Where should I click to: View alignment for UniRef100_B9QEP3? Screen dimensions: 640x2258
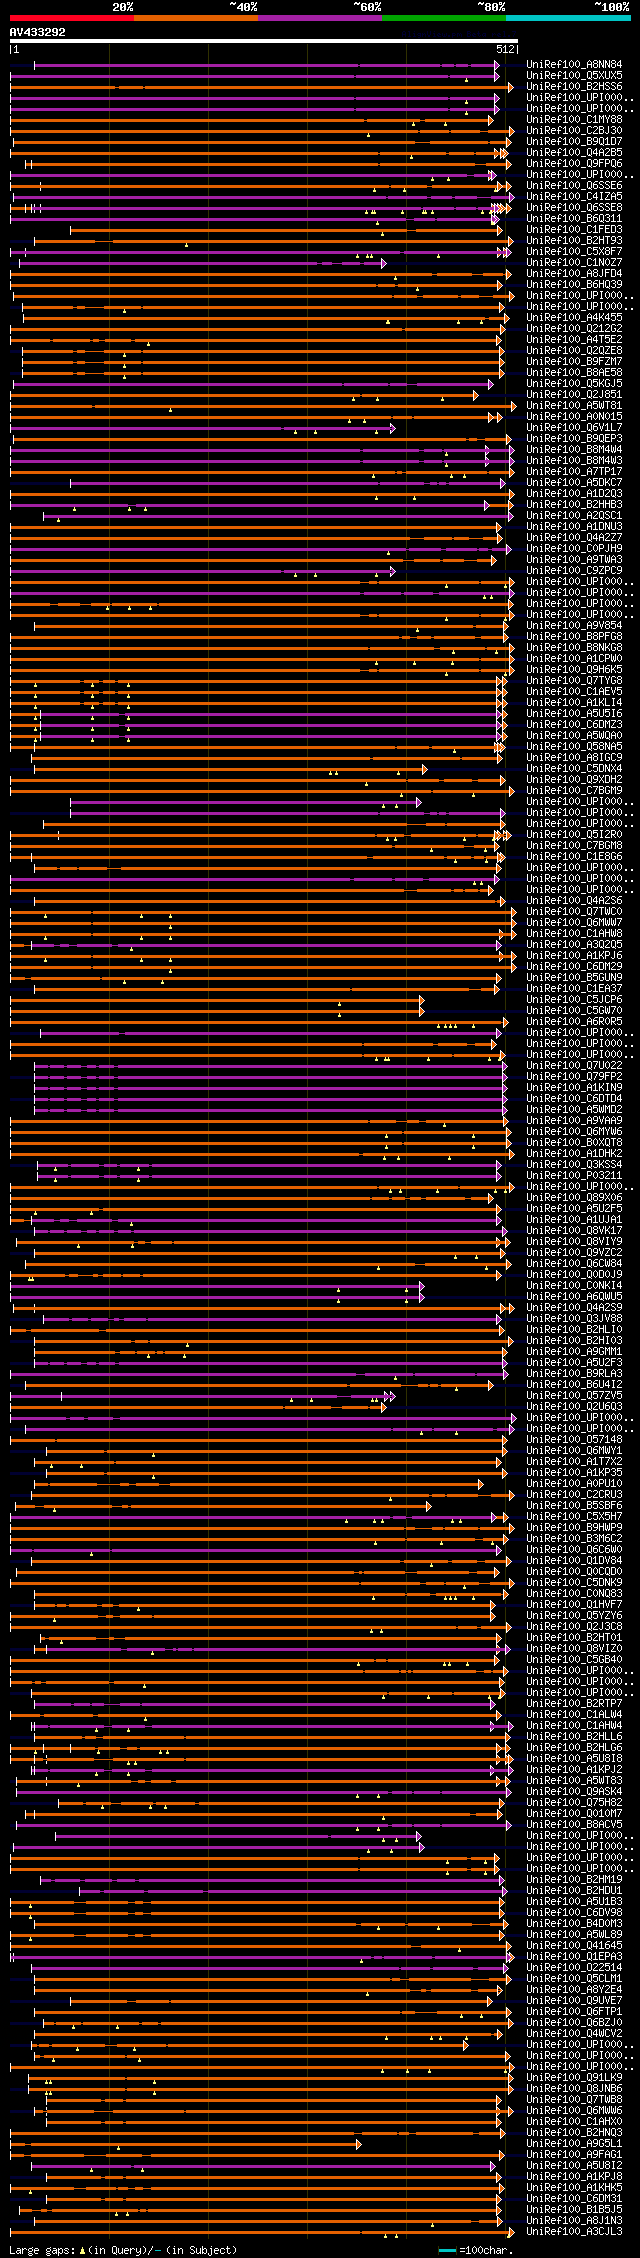[574, 438]
